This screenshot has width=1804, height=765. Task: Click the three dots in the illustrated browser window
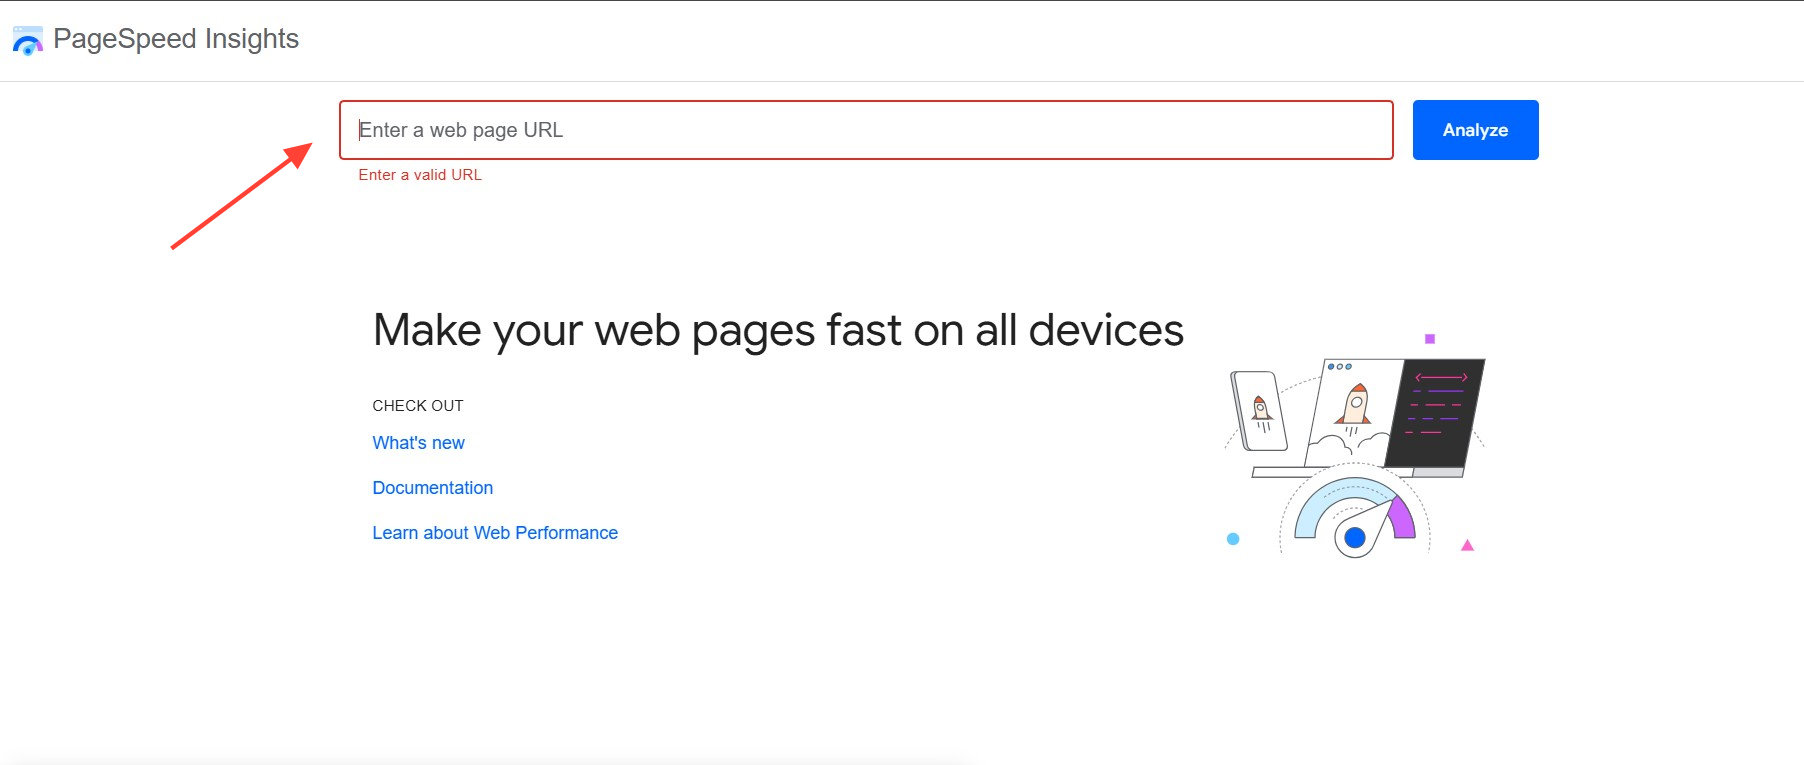[1340, 367]
